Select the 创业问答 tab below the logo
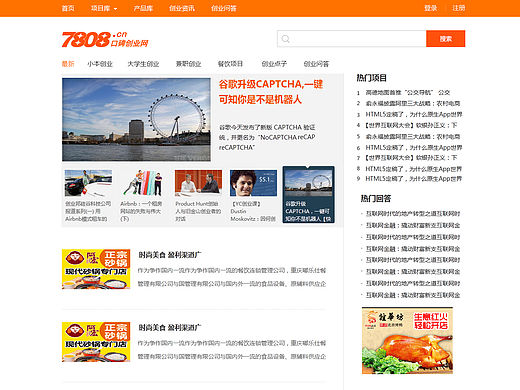 [x=316, y=64]
